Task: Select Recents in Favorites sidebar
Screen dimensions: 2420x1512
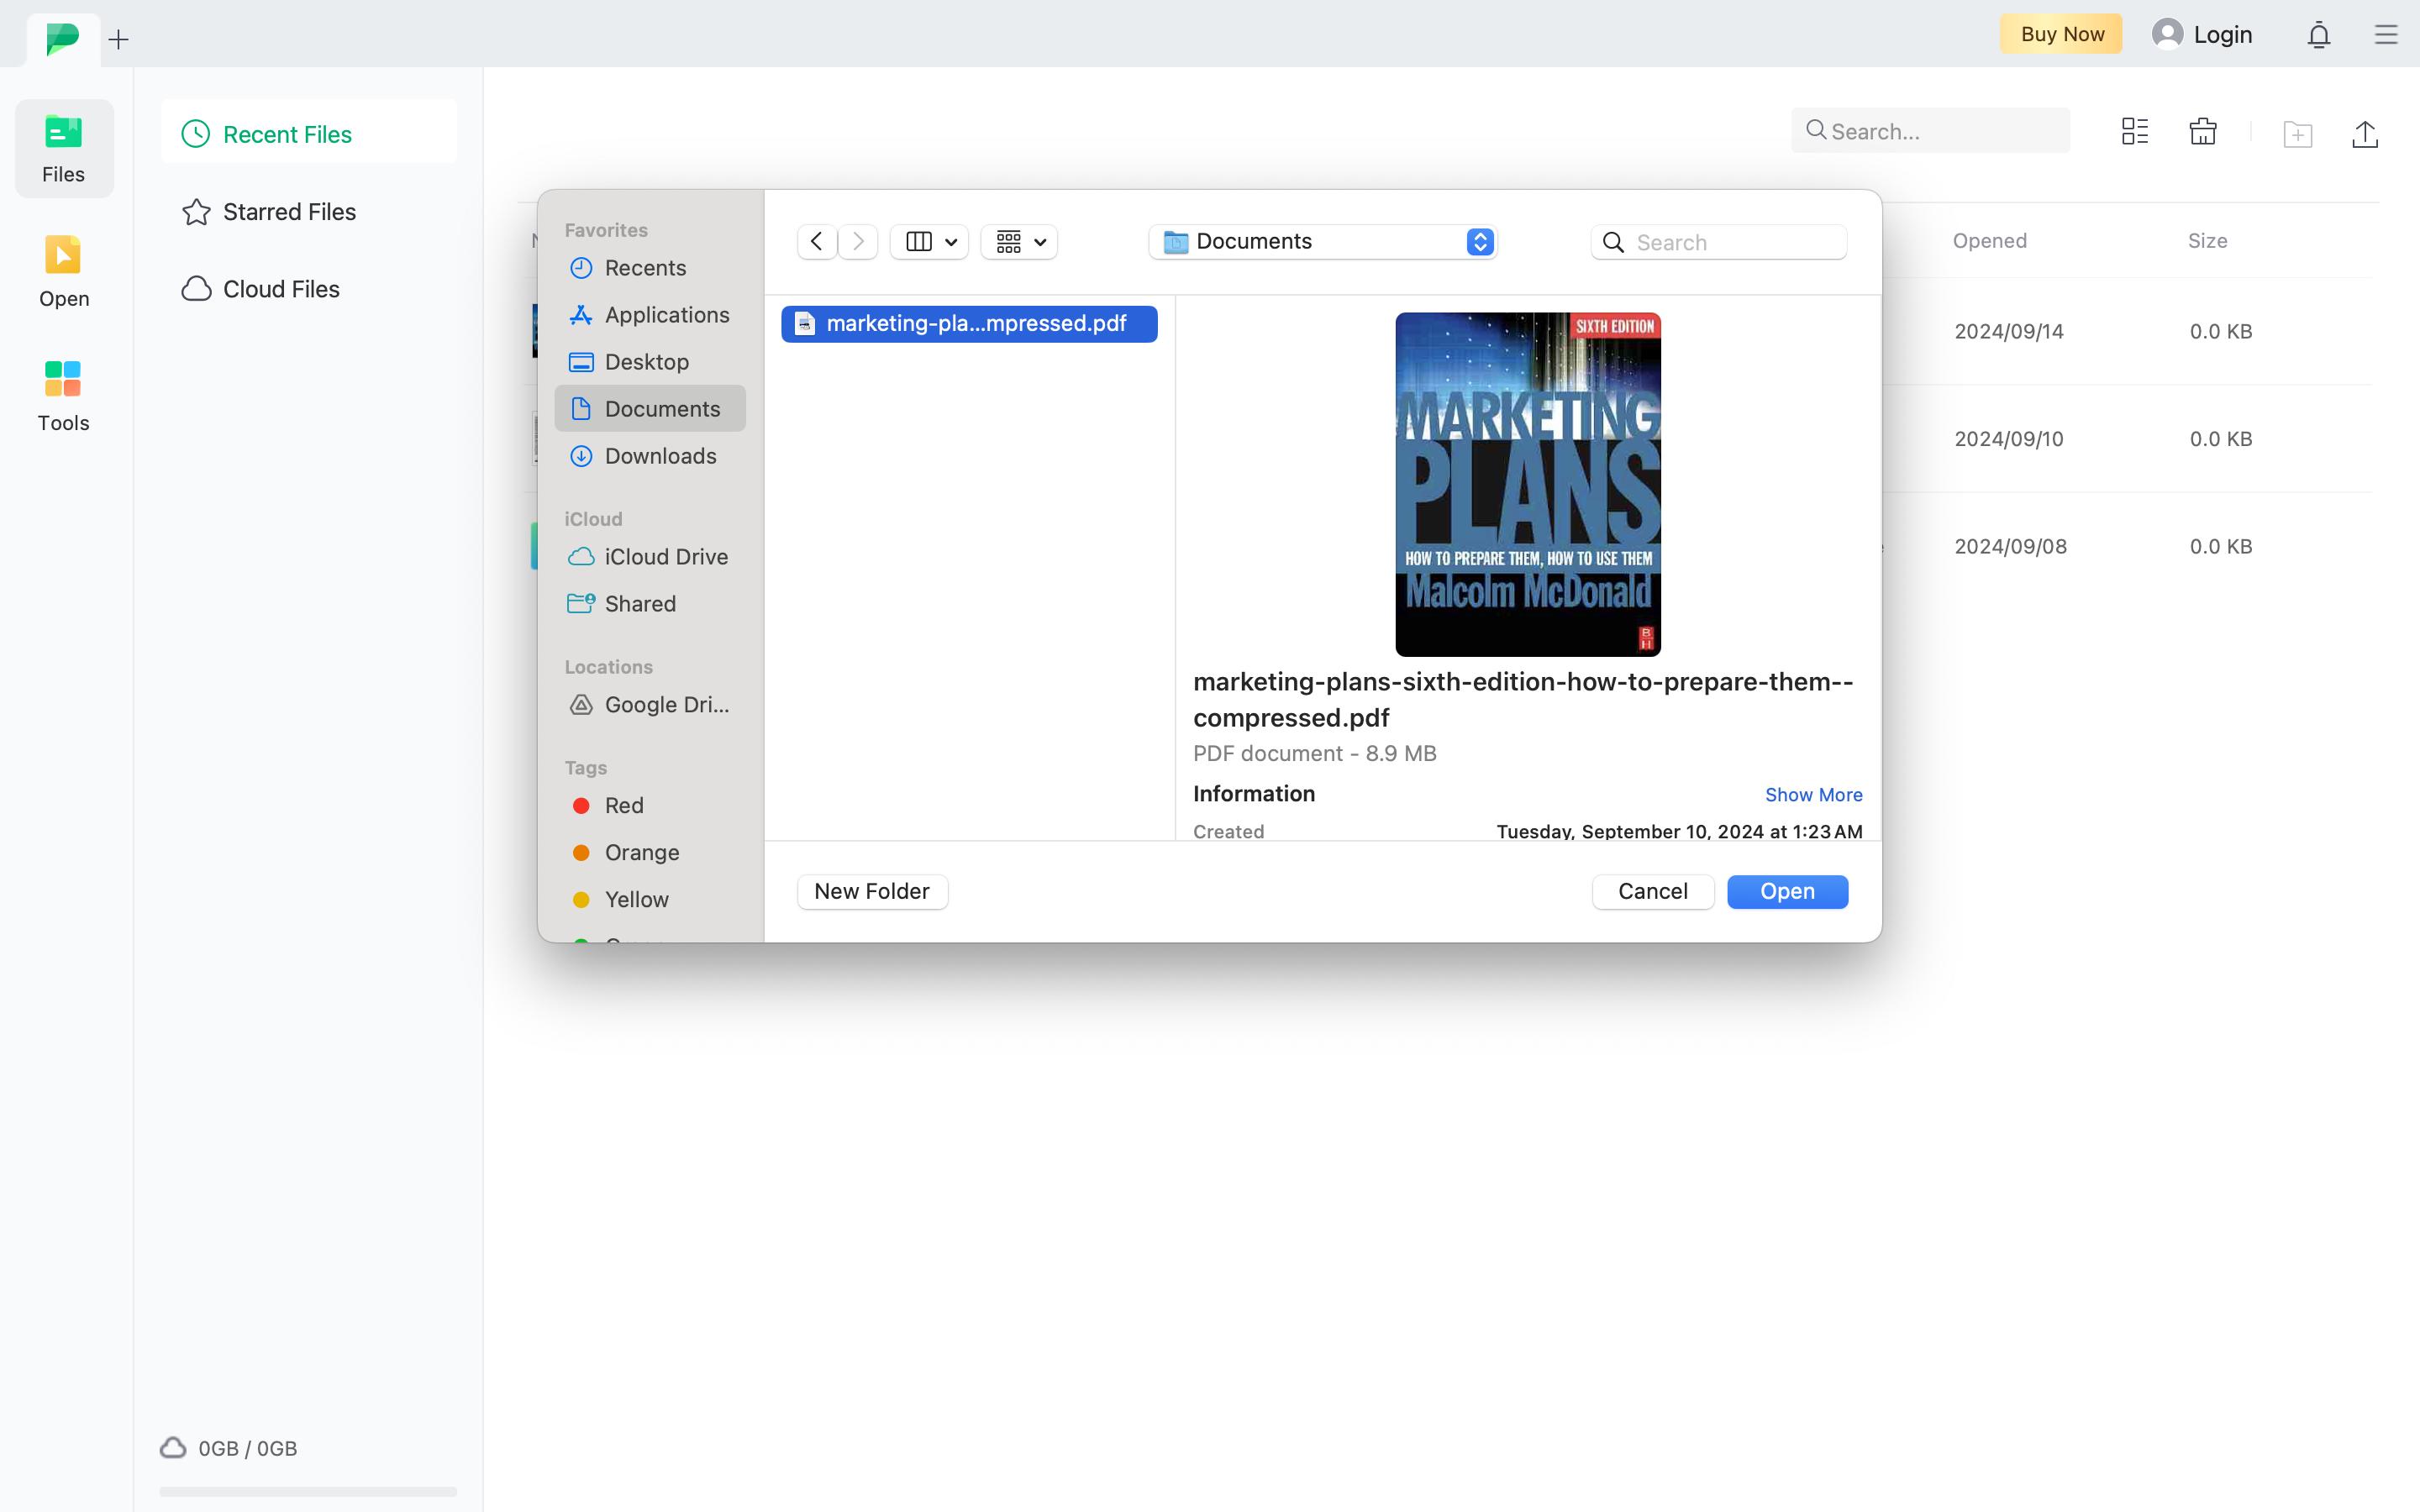Action: coord(650,268)
